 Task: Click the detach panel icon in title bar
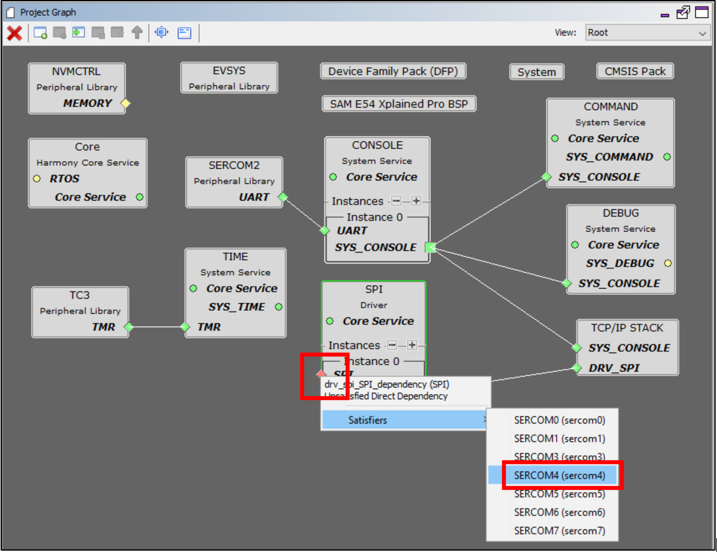coord(683,12)
